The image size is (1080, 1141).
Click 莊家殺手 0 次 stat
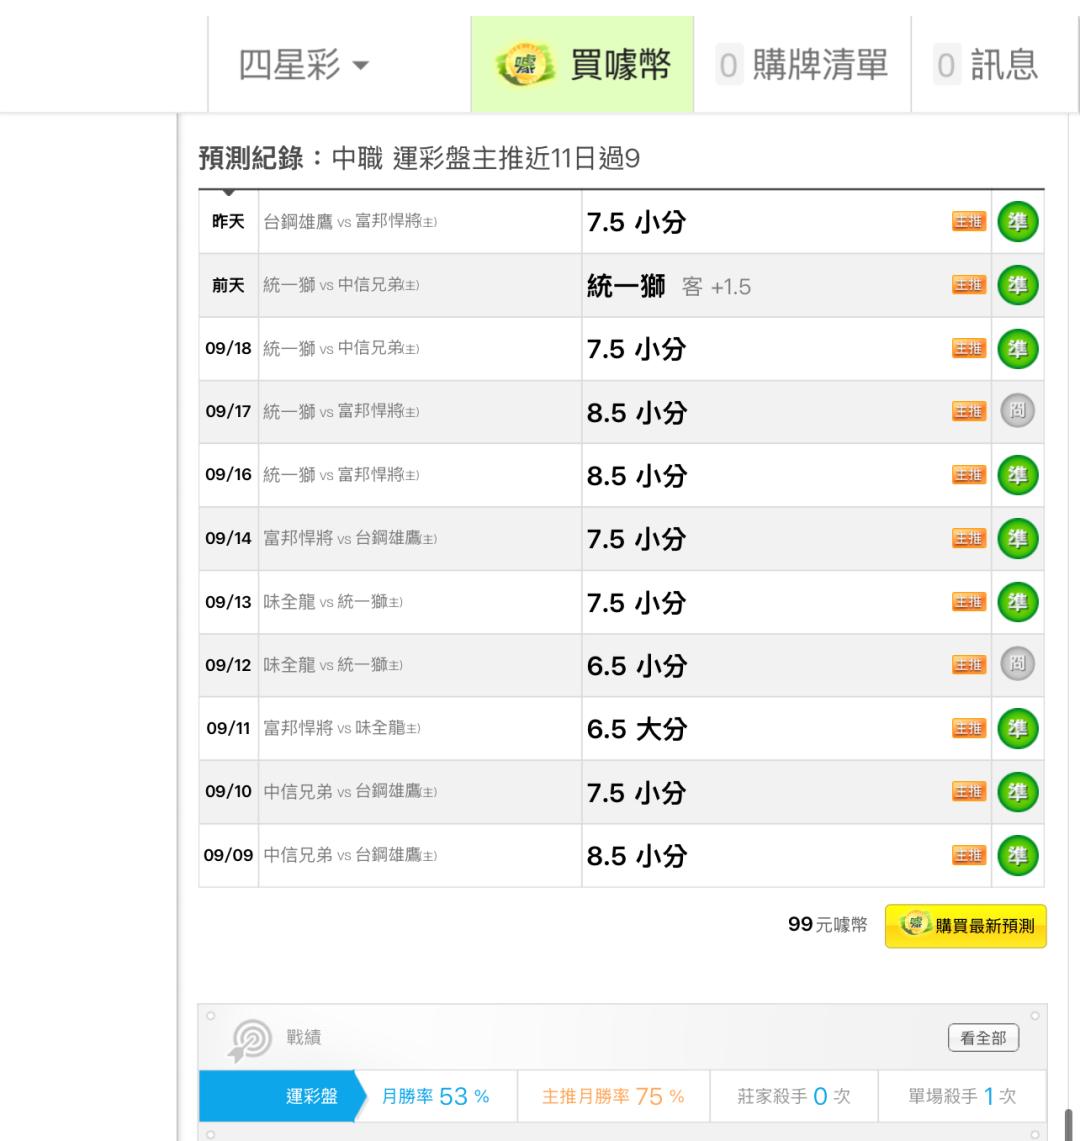(x=794, y=1096)
